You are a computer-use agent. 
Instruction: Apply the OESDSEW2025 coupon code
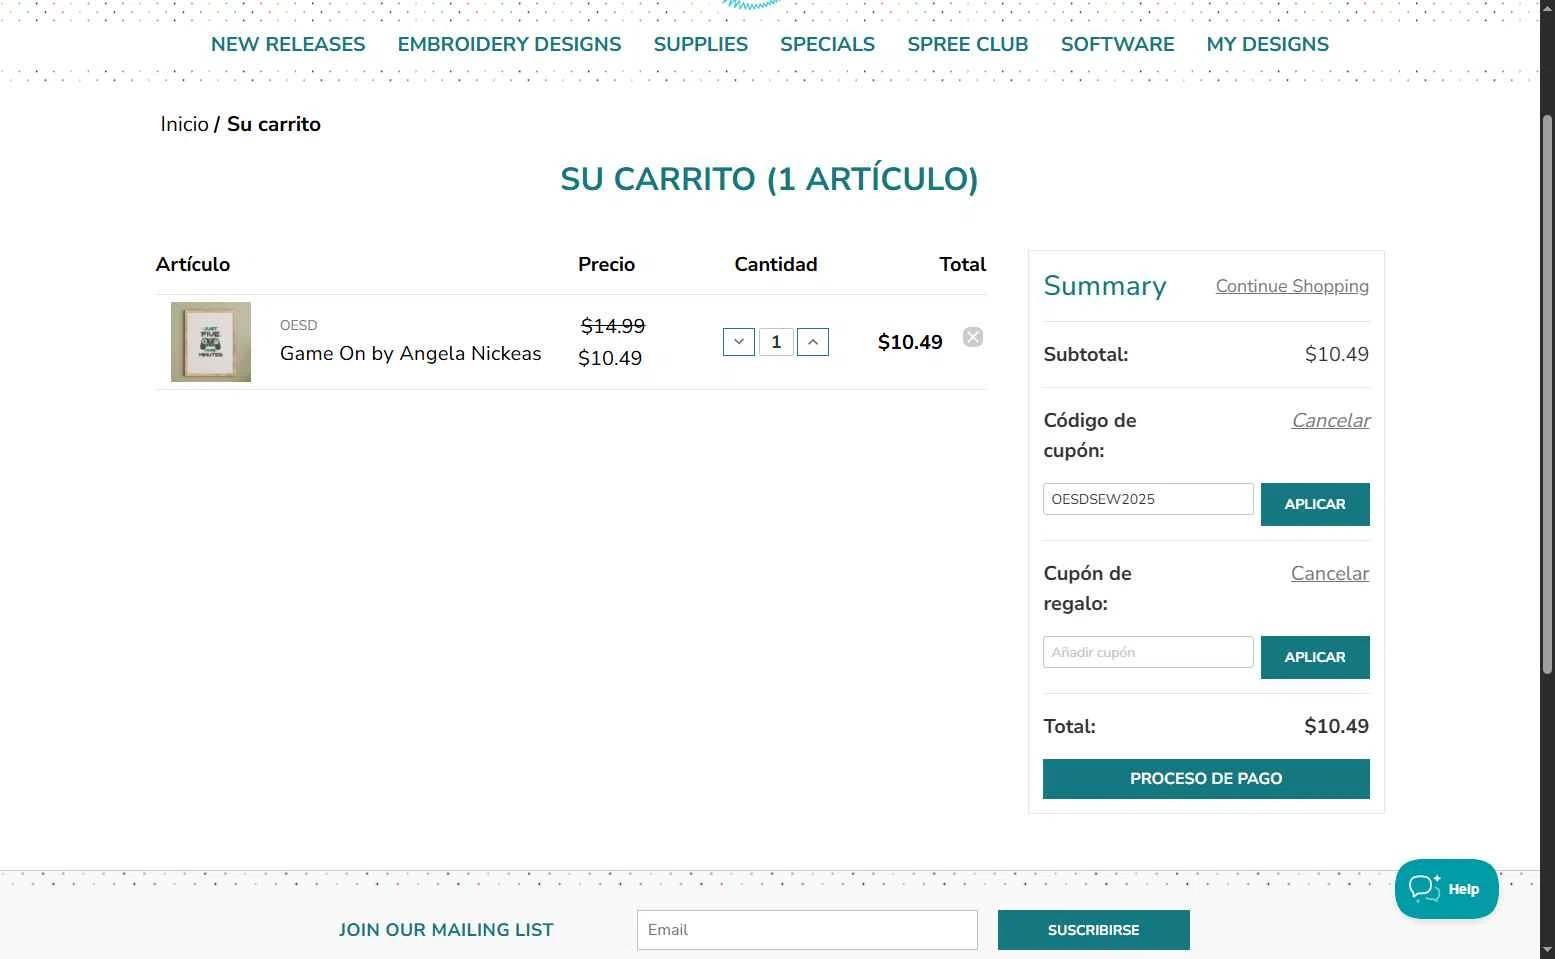tap(1315, 504)
